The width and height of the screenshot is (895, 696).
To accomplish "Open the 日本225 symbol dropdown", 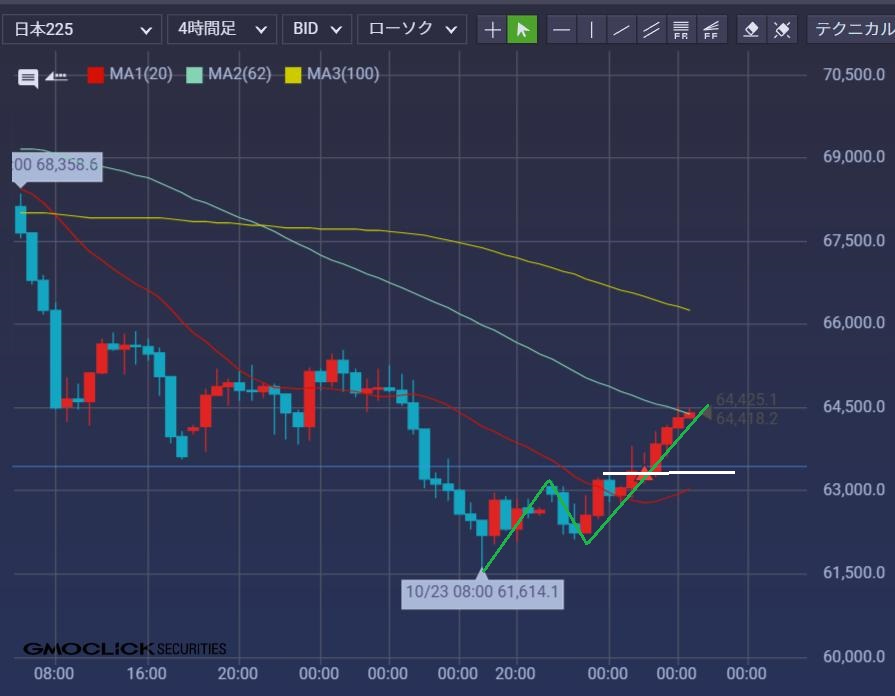I will click(x=82, y=29).
